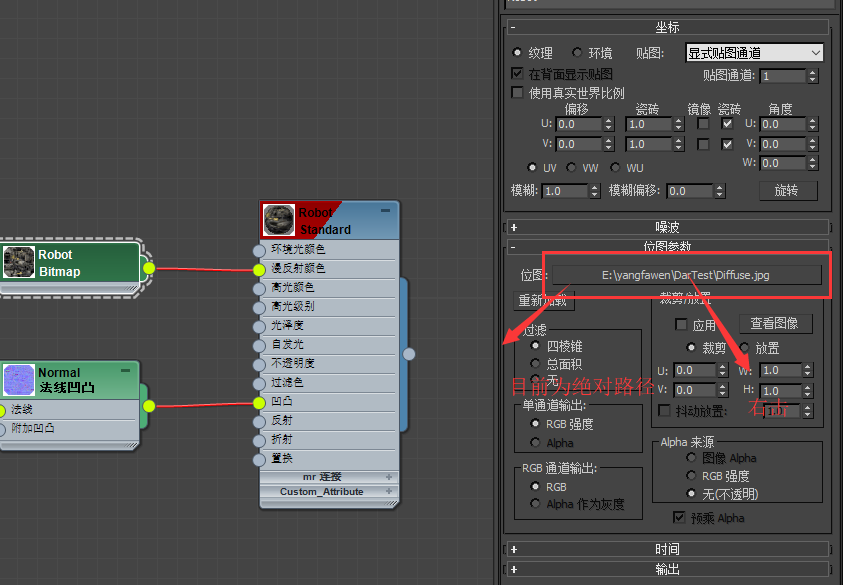
Task: Click the 旋转 button
Action: click(x=788, y=190)
